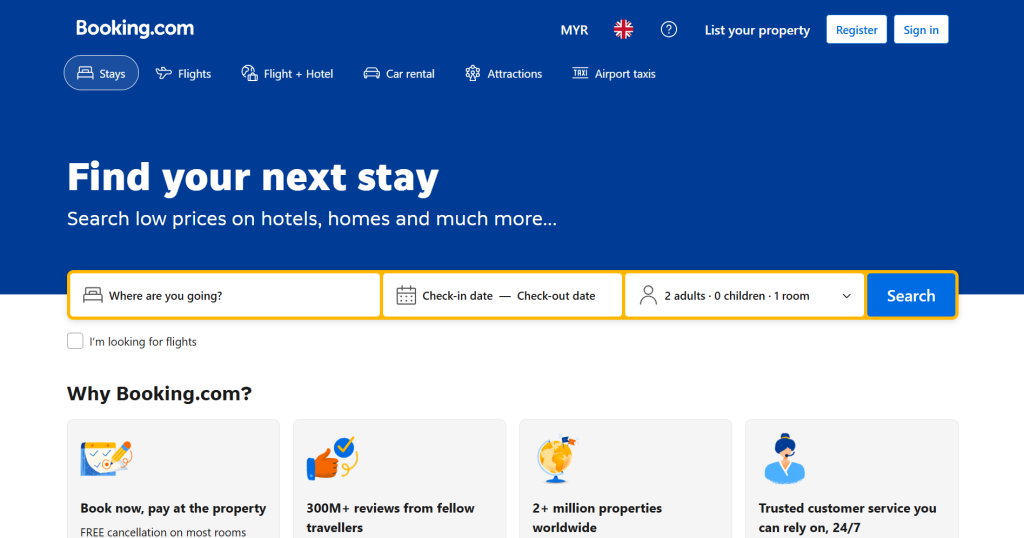Click the Sign in button

click(921, 29)
